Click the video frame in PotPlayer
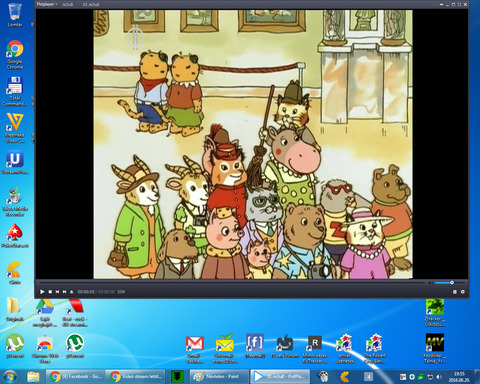Image resolution: width=480 pixels, height=384 pixels. point(253,144)
